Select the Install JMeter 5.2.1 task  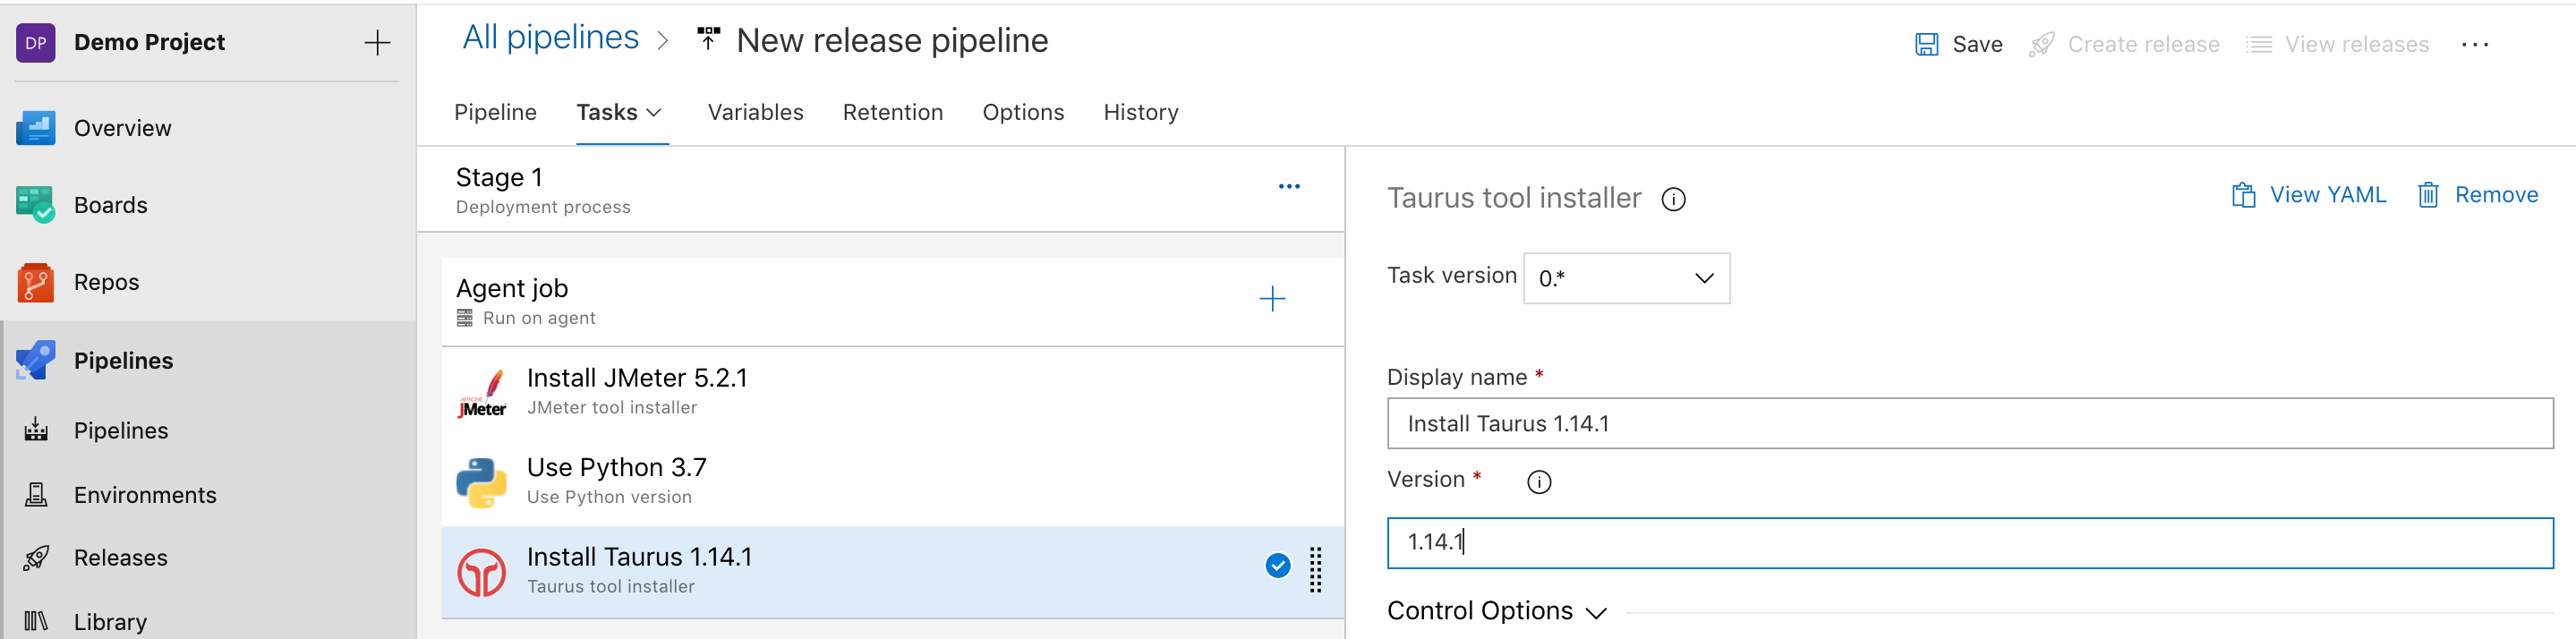point(892,392)
